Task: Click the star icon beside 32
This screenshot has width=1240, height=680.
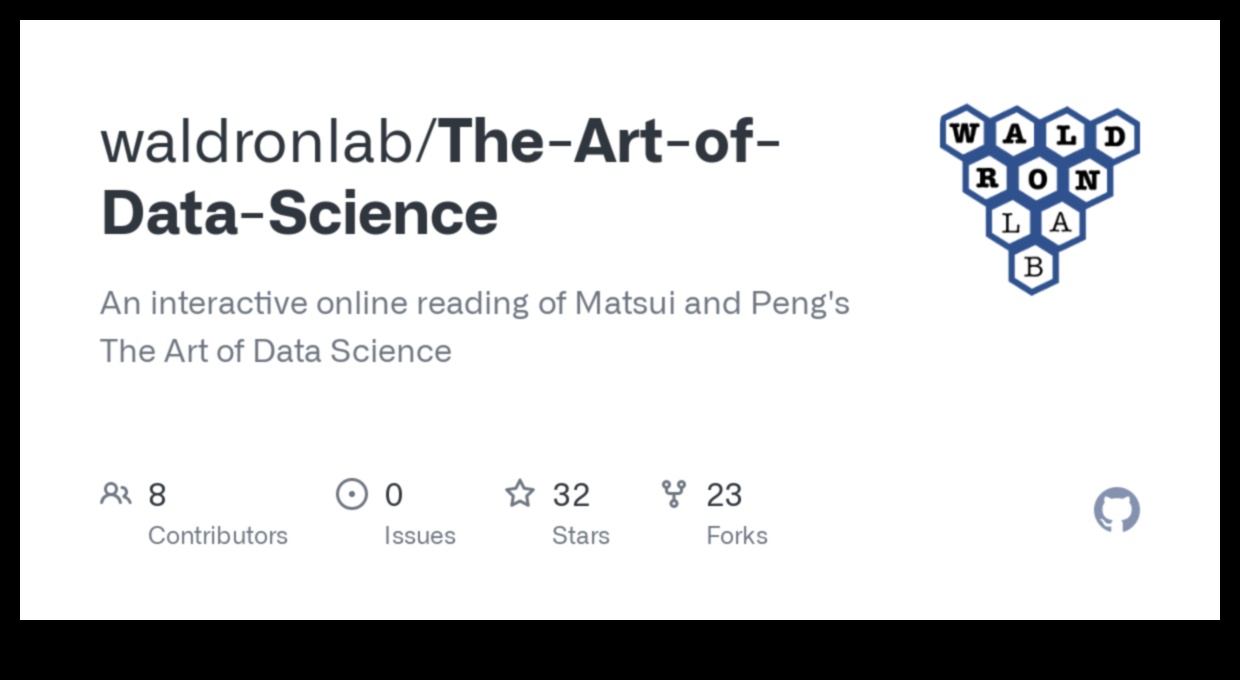Action: [520, 494]
